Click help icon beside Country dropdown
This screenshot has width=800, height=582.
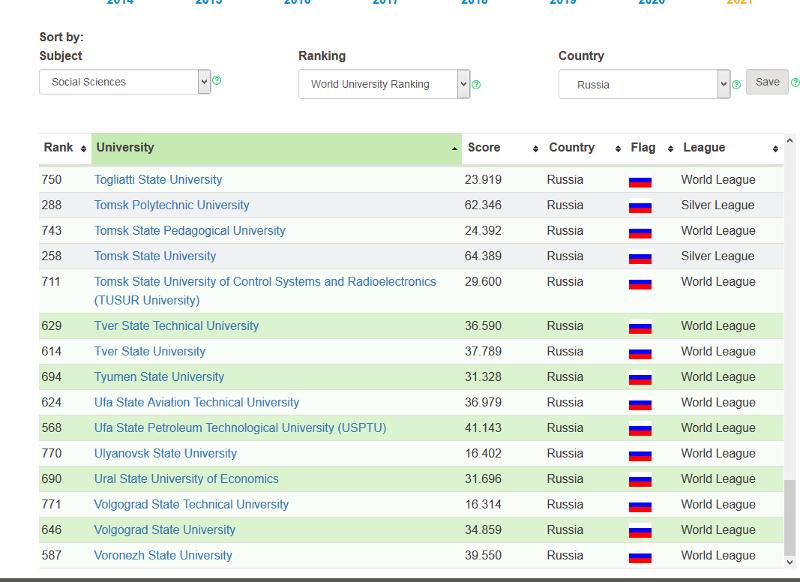coord(737,84)
